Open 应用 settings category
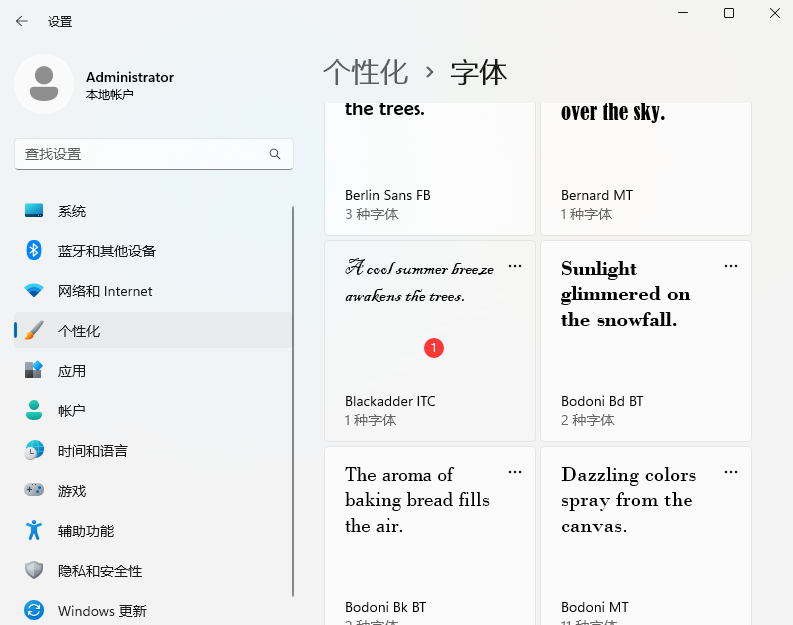The height and width of the screenshot is (625, 793). click(x=153, y=371)
